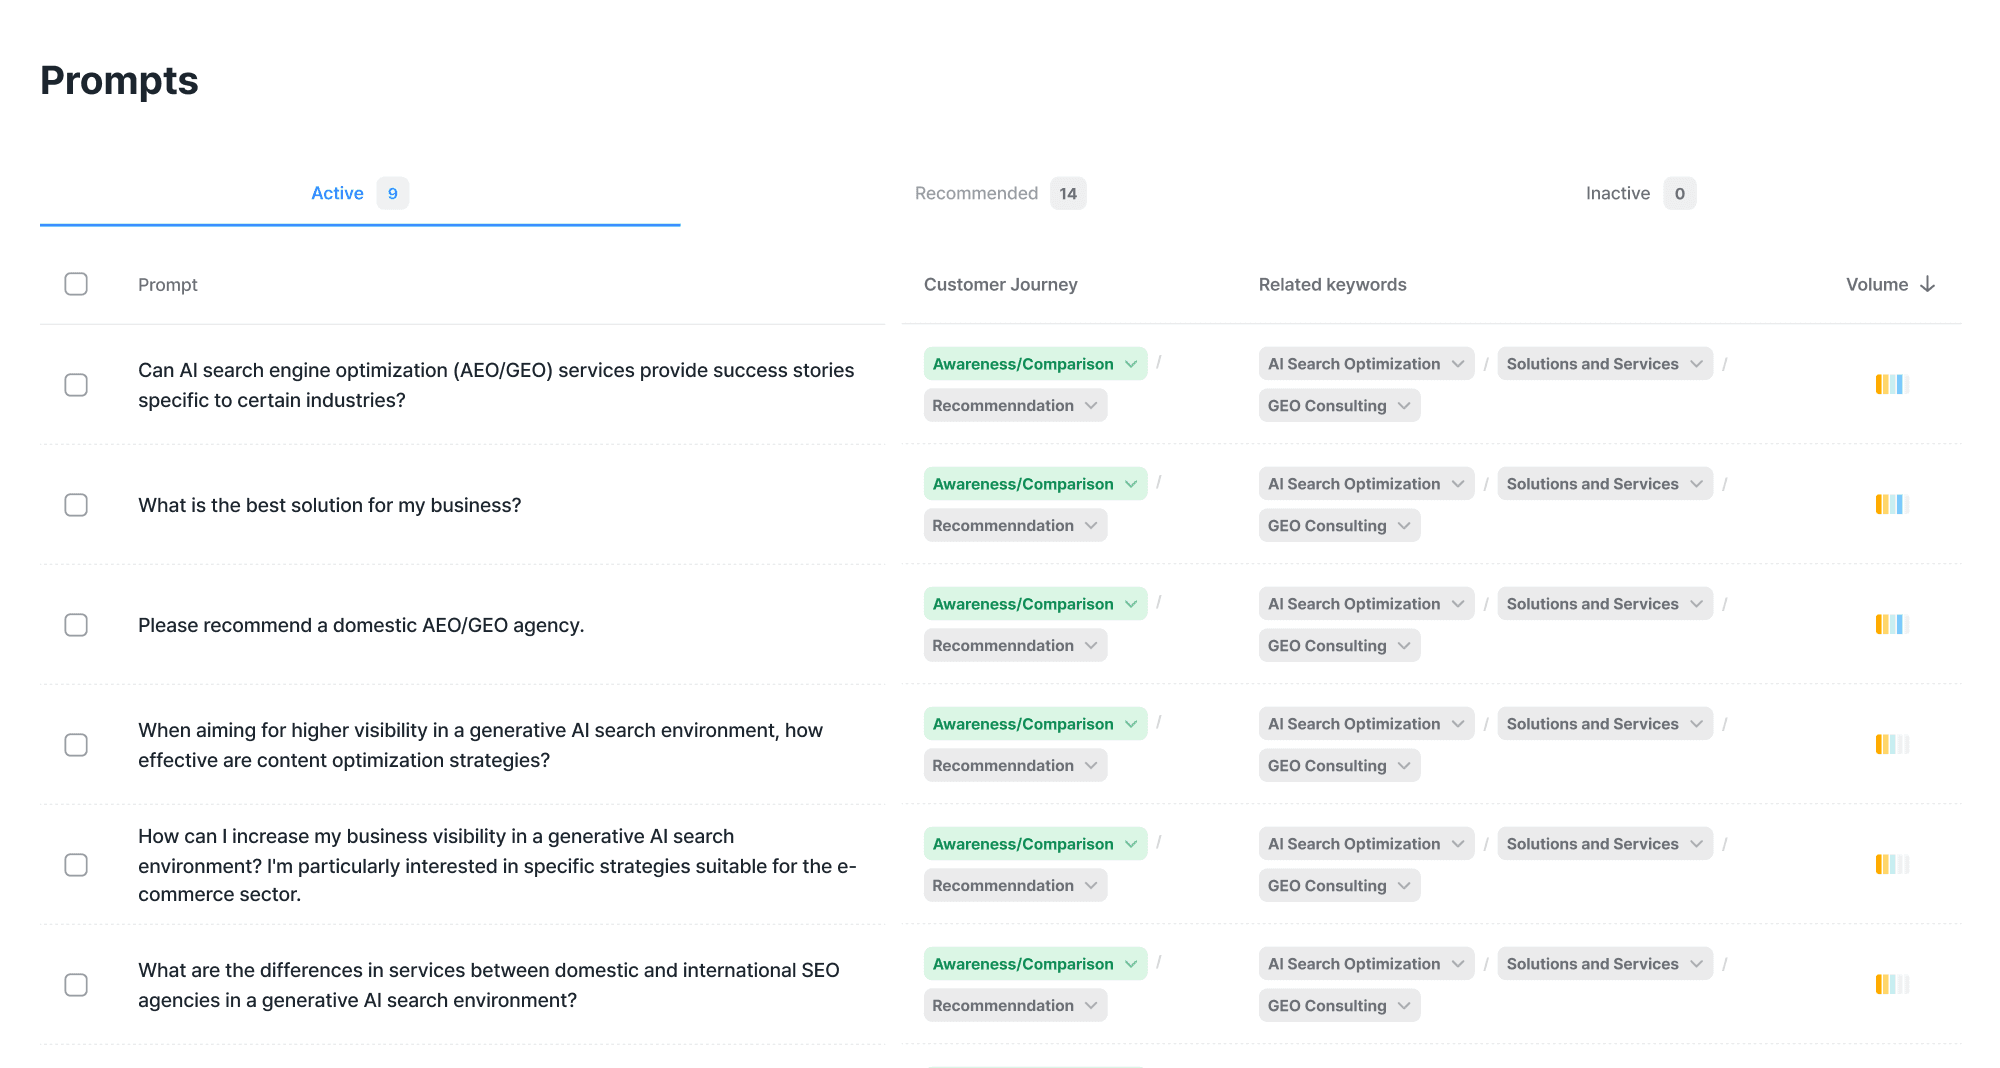
Task: Open the Inactive tab
Action: (x=1617, y=193)
